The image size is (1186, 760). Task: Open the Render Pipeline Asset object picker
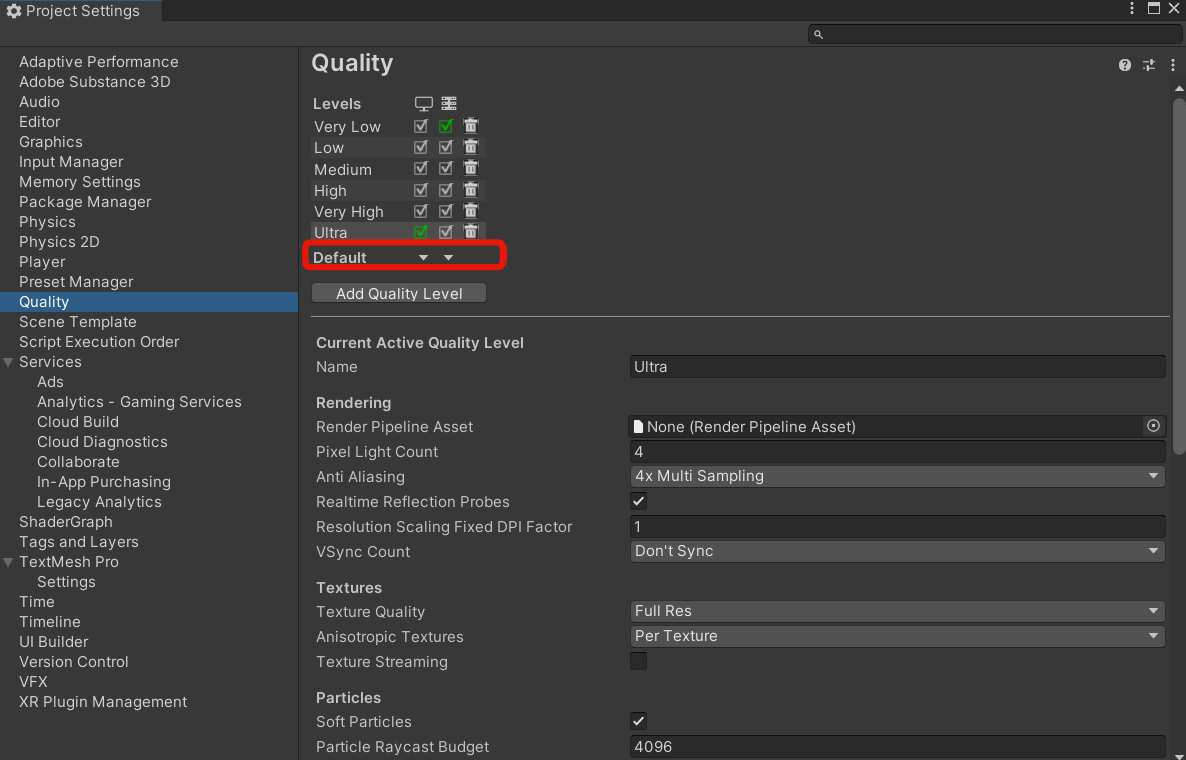coord(1154,426)
